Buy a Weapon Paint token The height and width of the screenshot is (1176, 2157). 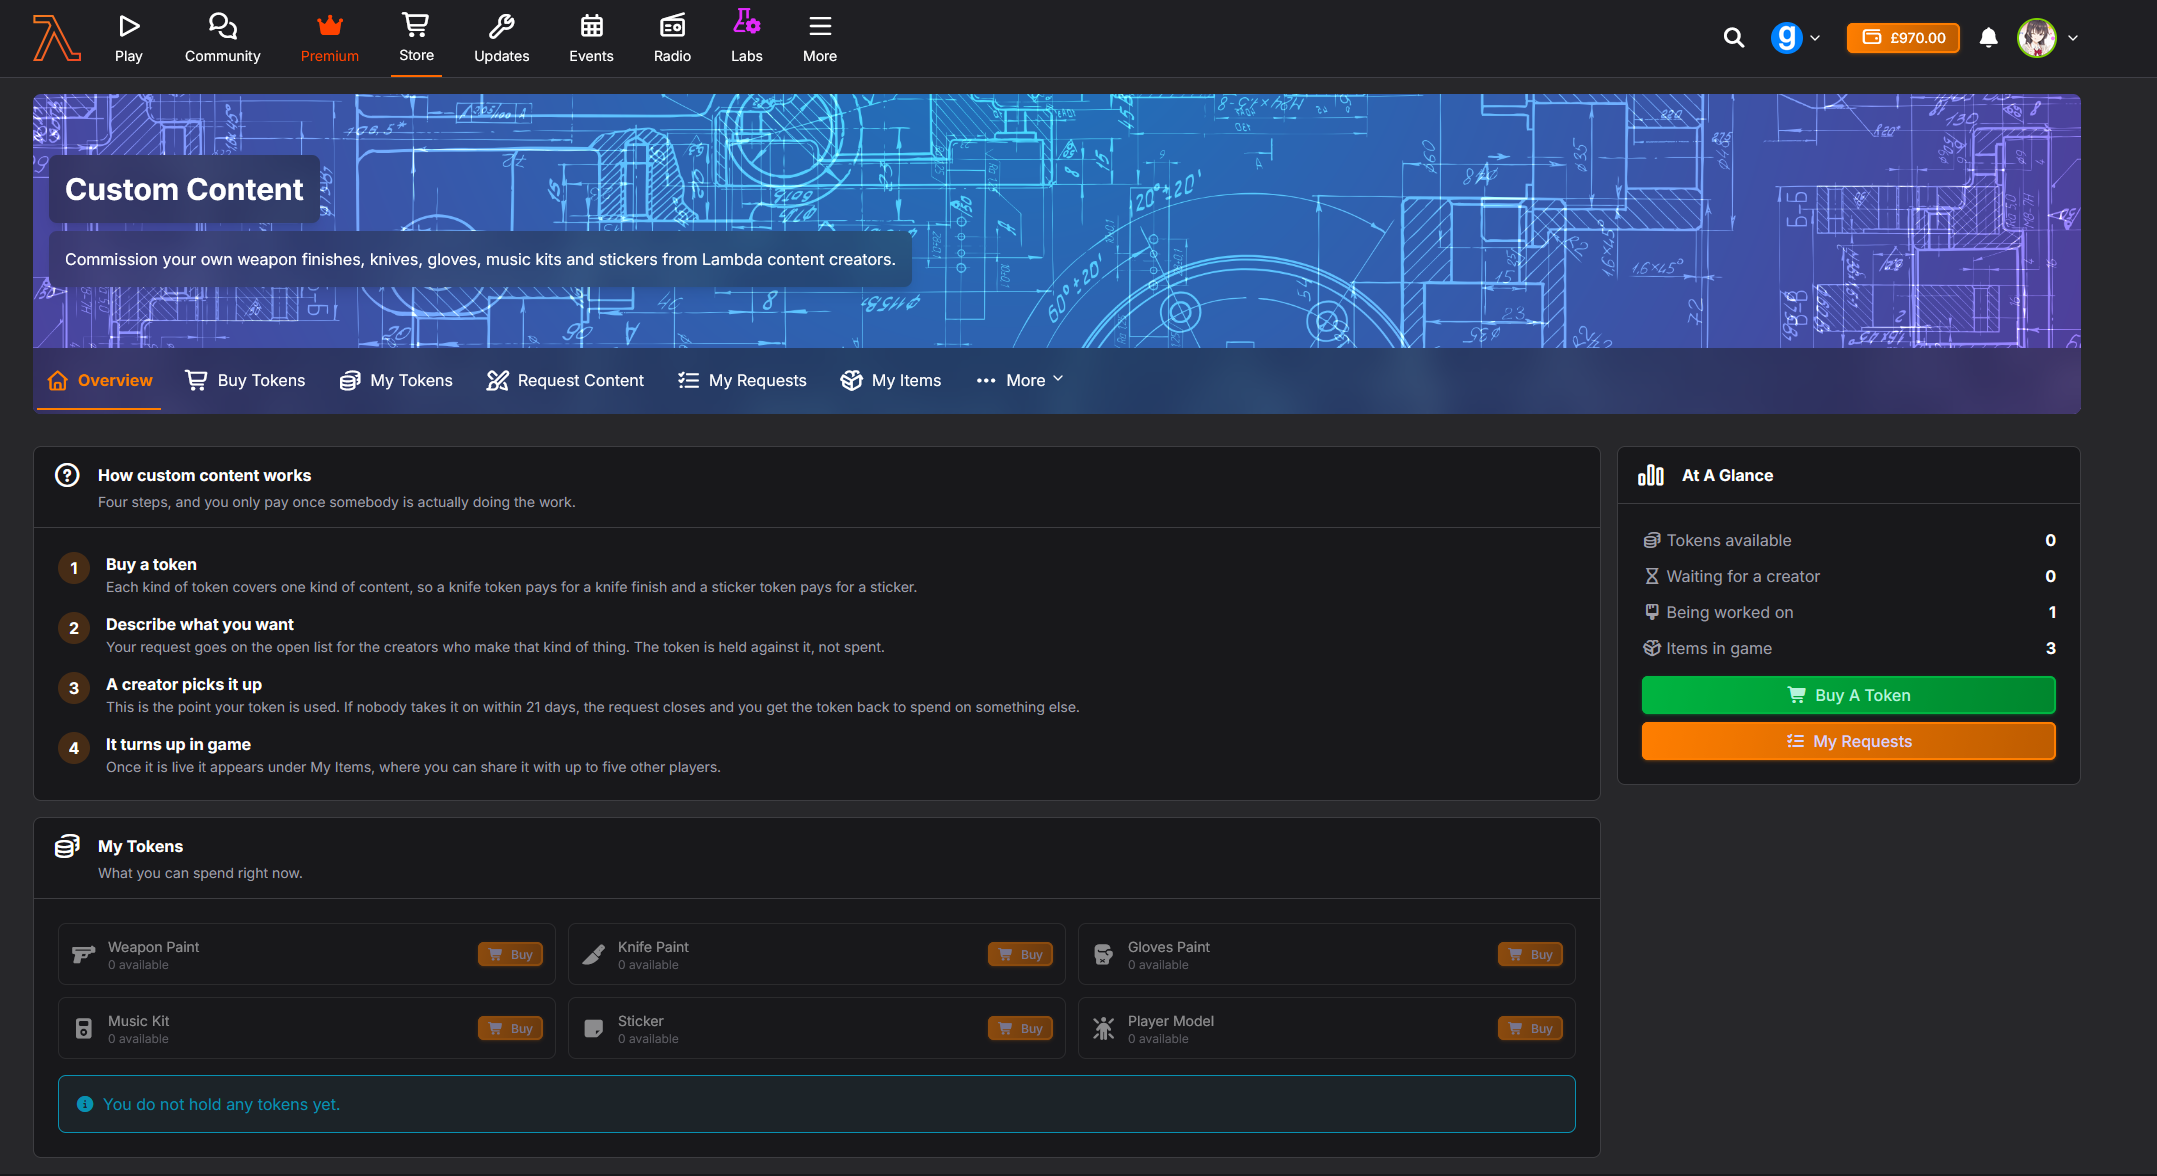pos(510,954)
